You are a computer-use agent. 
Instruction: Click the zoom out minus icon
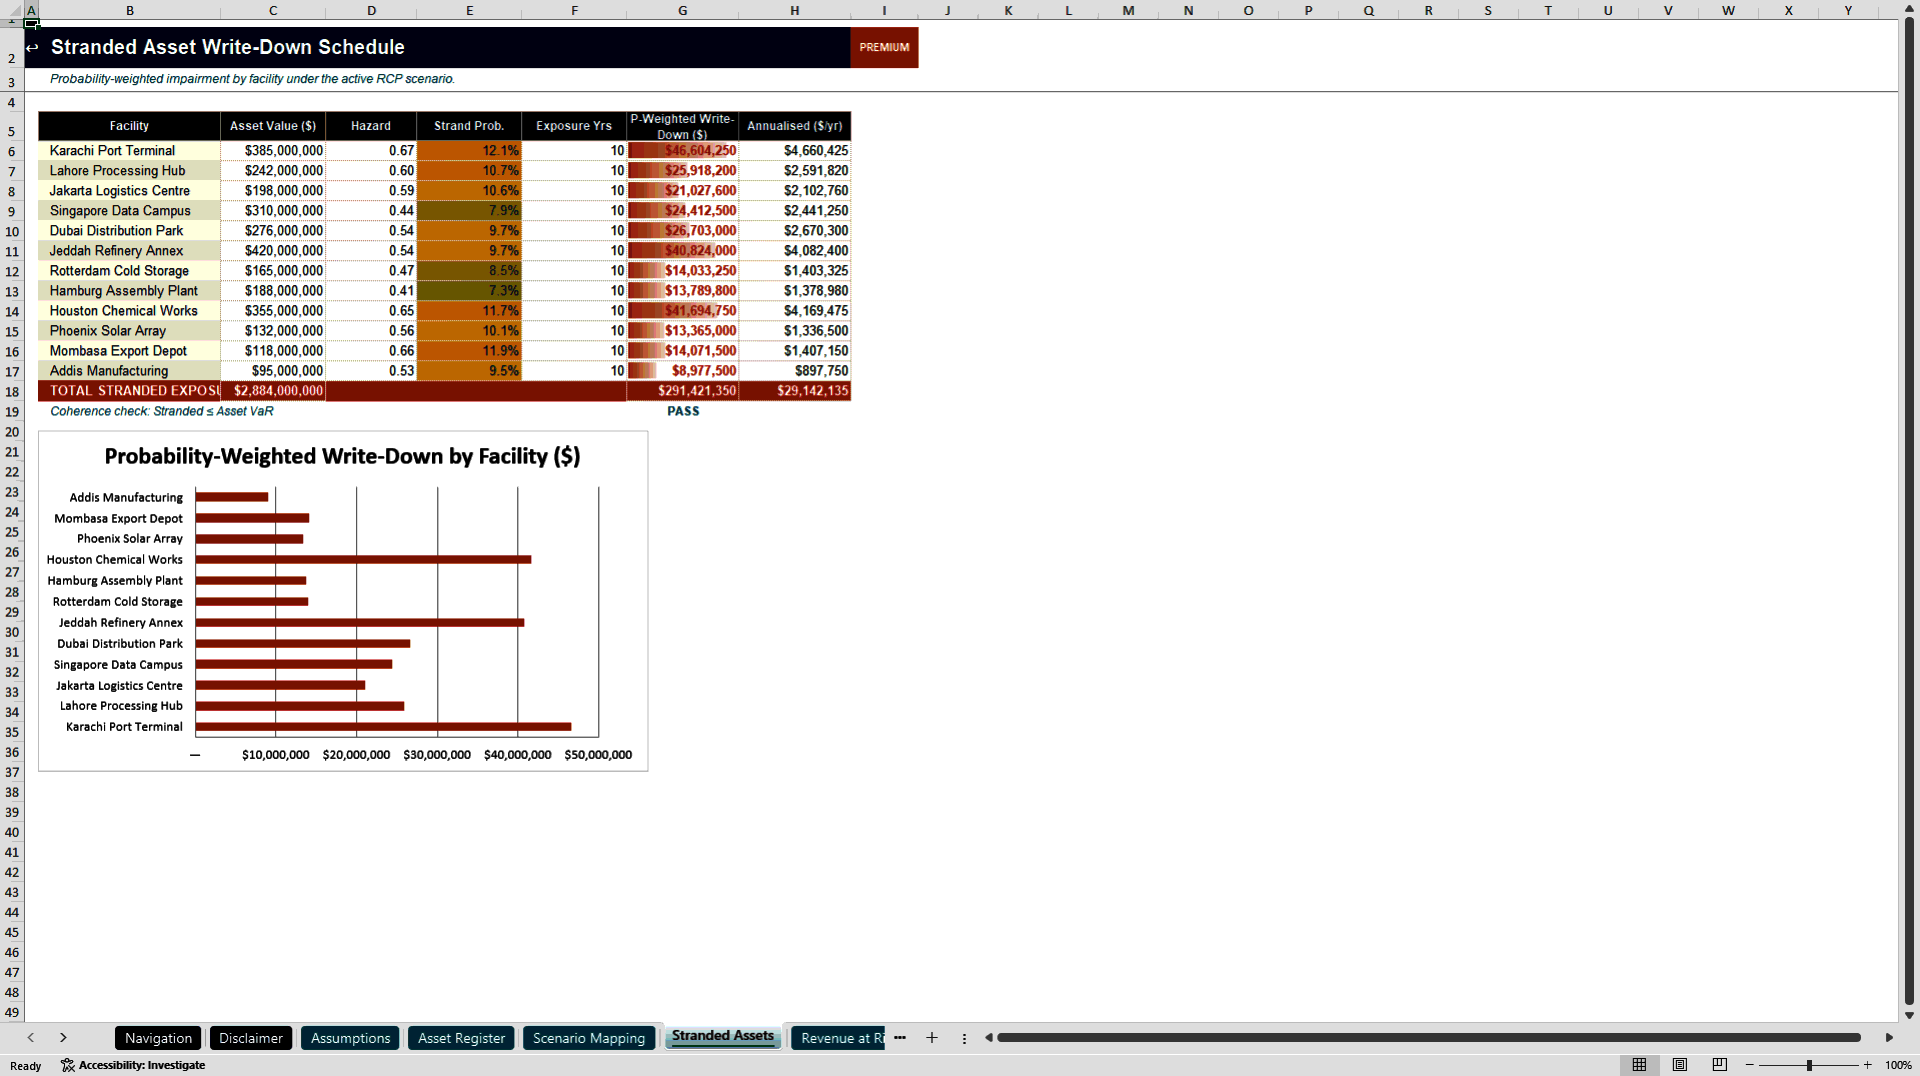pos(1750,1065)
